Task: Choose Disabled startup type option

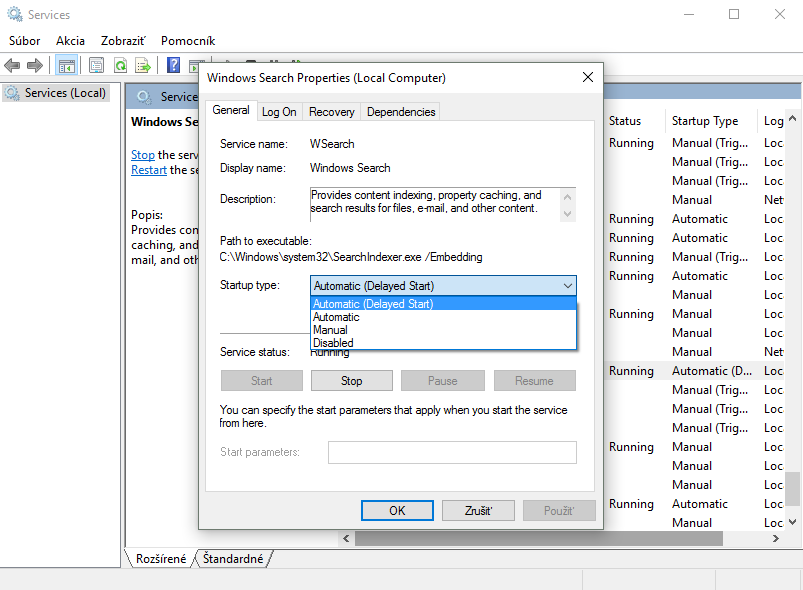Action: [x=443, y=343]
